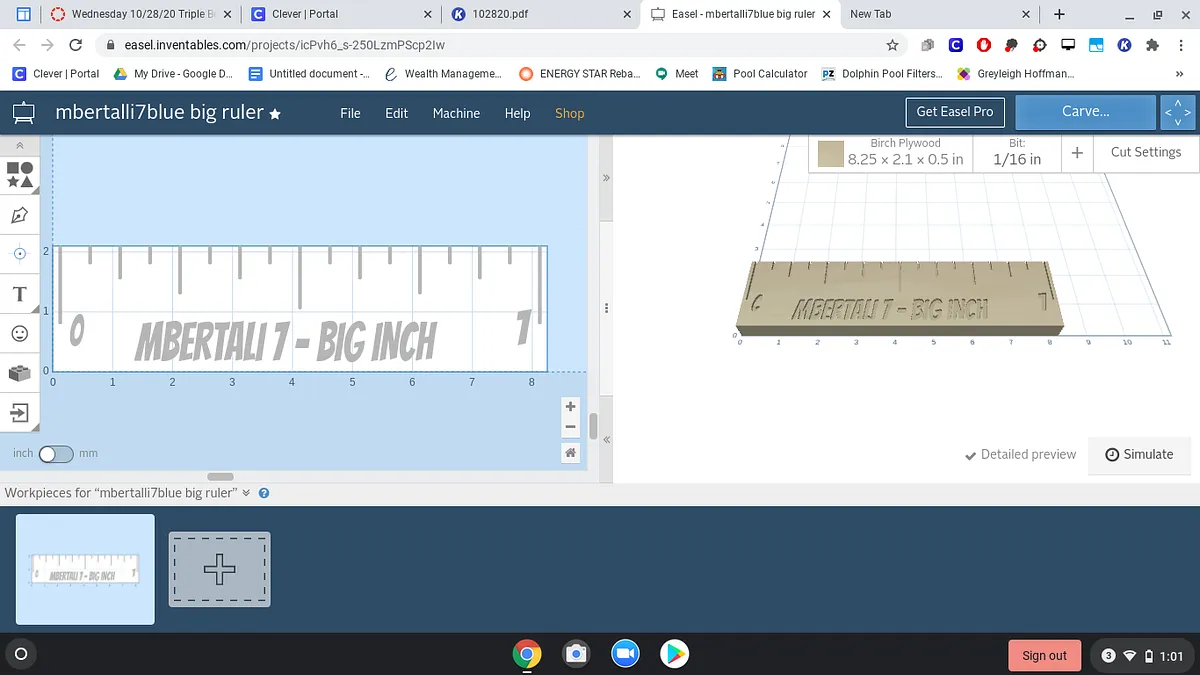Expand the Workpieces dropdown arrow
The image size is (1200, 675).
point(246,493)
